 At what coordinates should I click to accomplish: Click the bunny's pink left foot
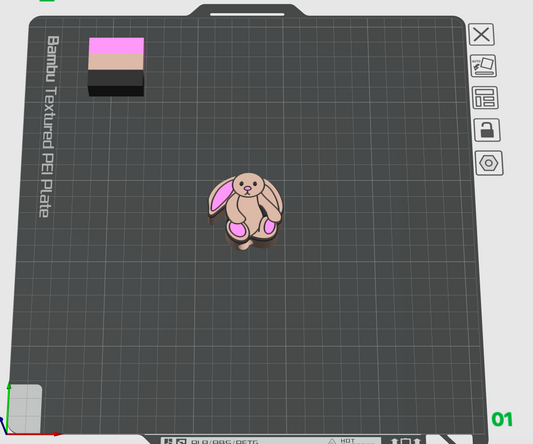(x=237, y=230)
